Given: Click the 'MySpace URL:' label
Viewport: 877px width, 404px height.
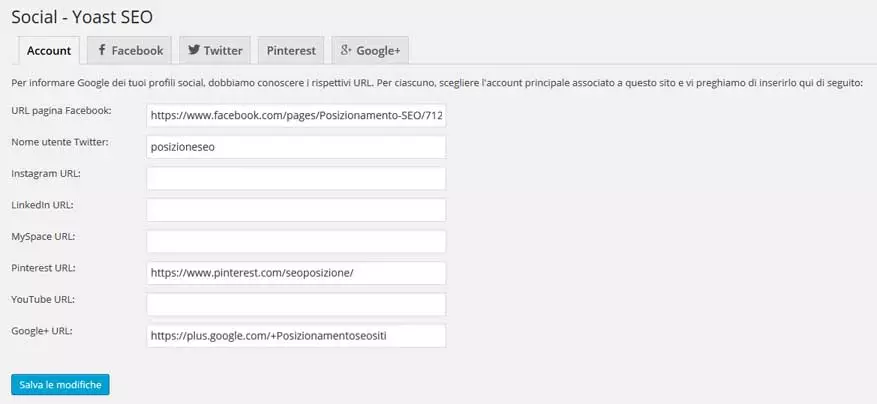Looking at the screenshot, I should (43, 236).
